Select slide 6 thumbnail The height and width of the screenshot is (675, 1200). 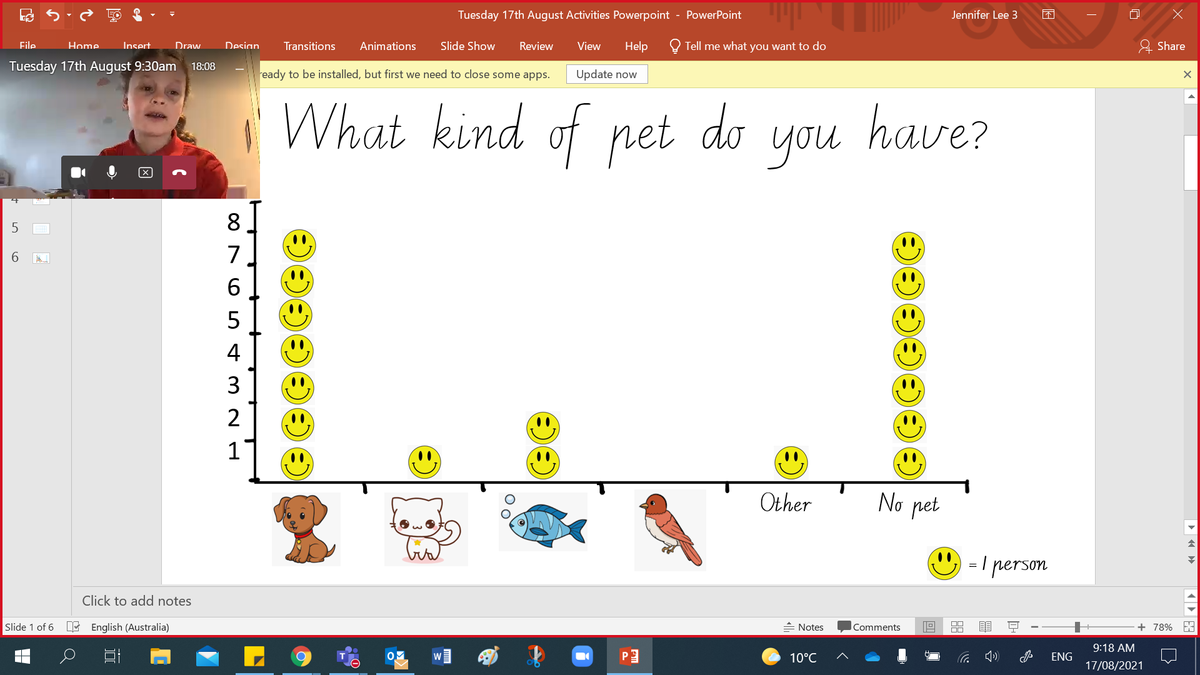tap(41, 258)
